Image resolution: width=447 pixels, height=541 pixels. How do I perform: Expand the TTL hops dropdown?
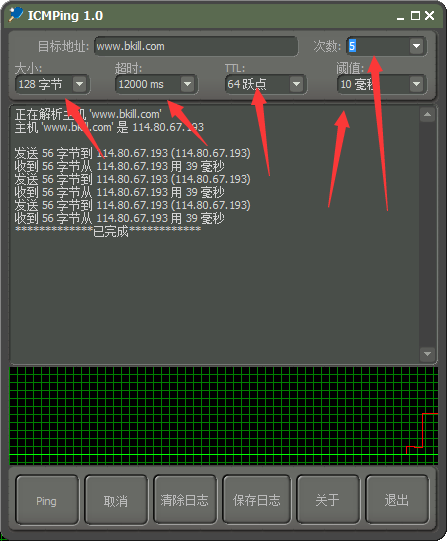pyautogui.click(x=296, y=84)
